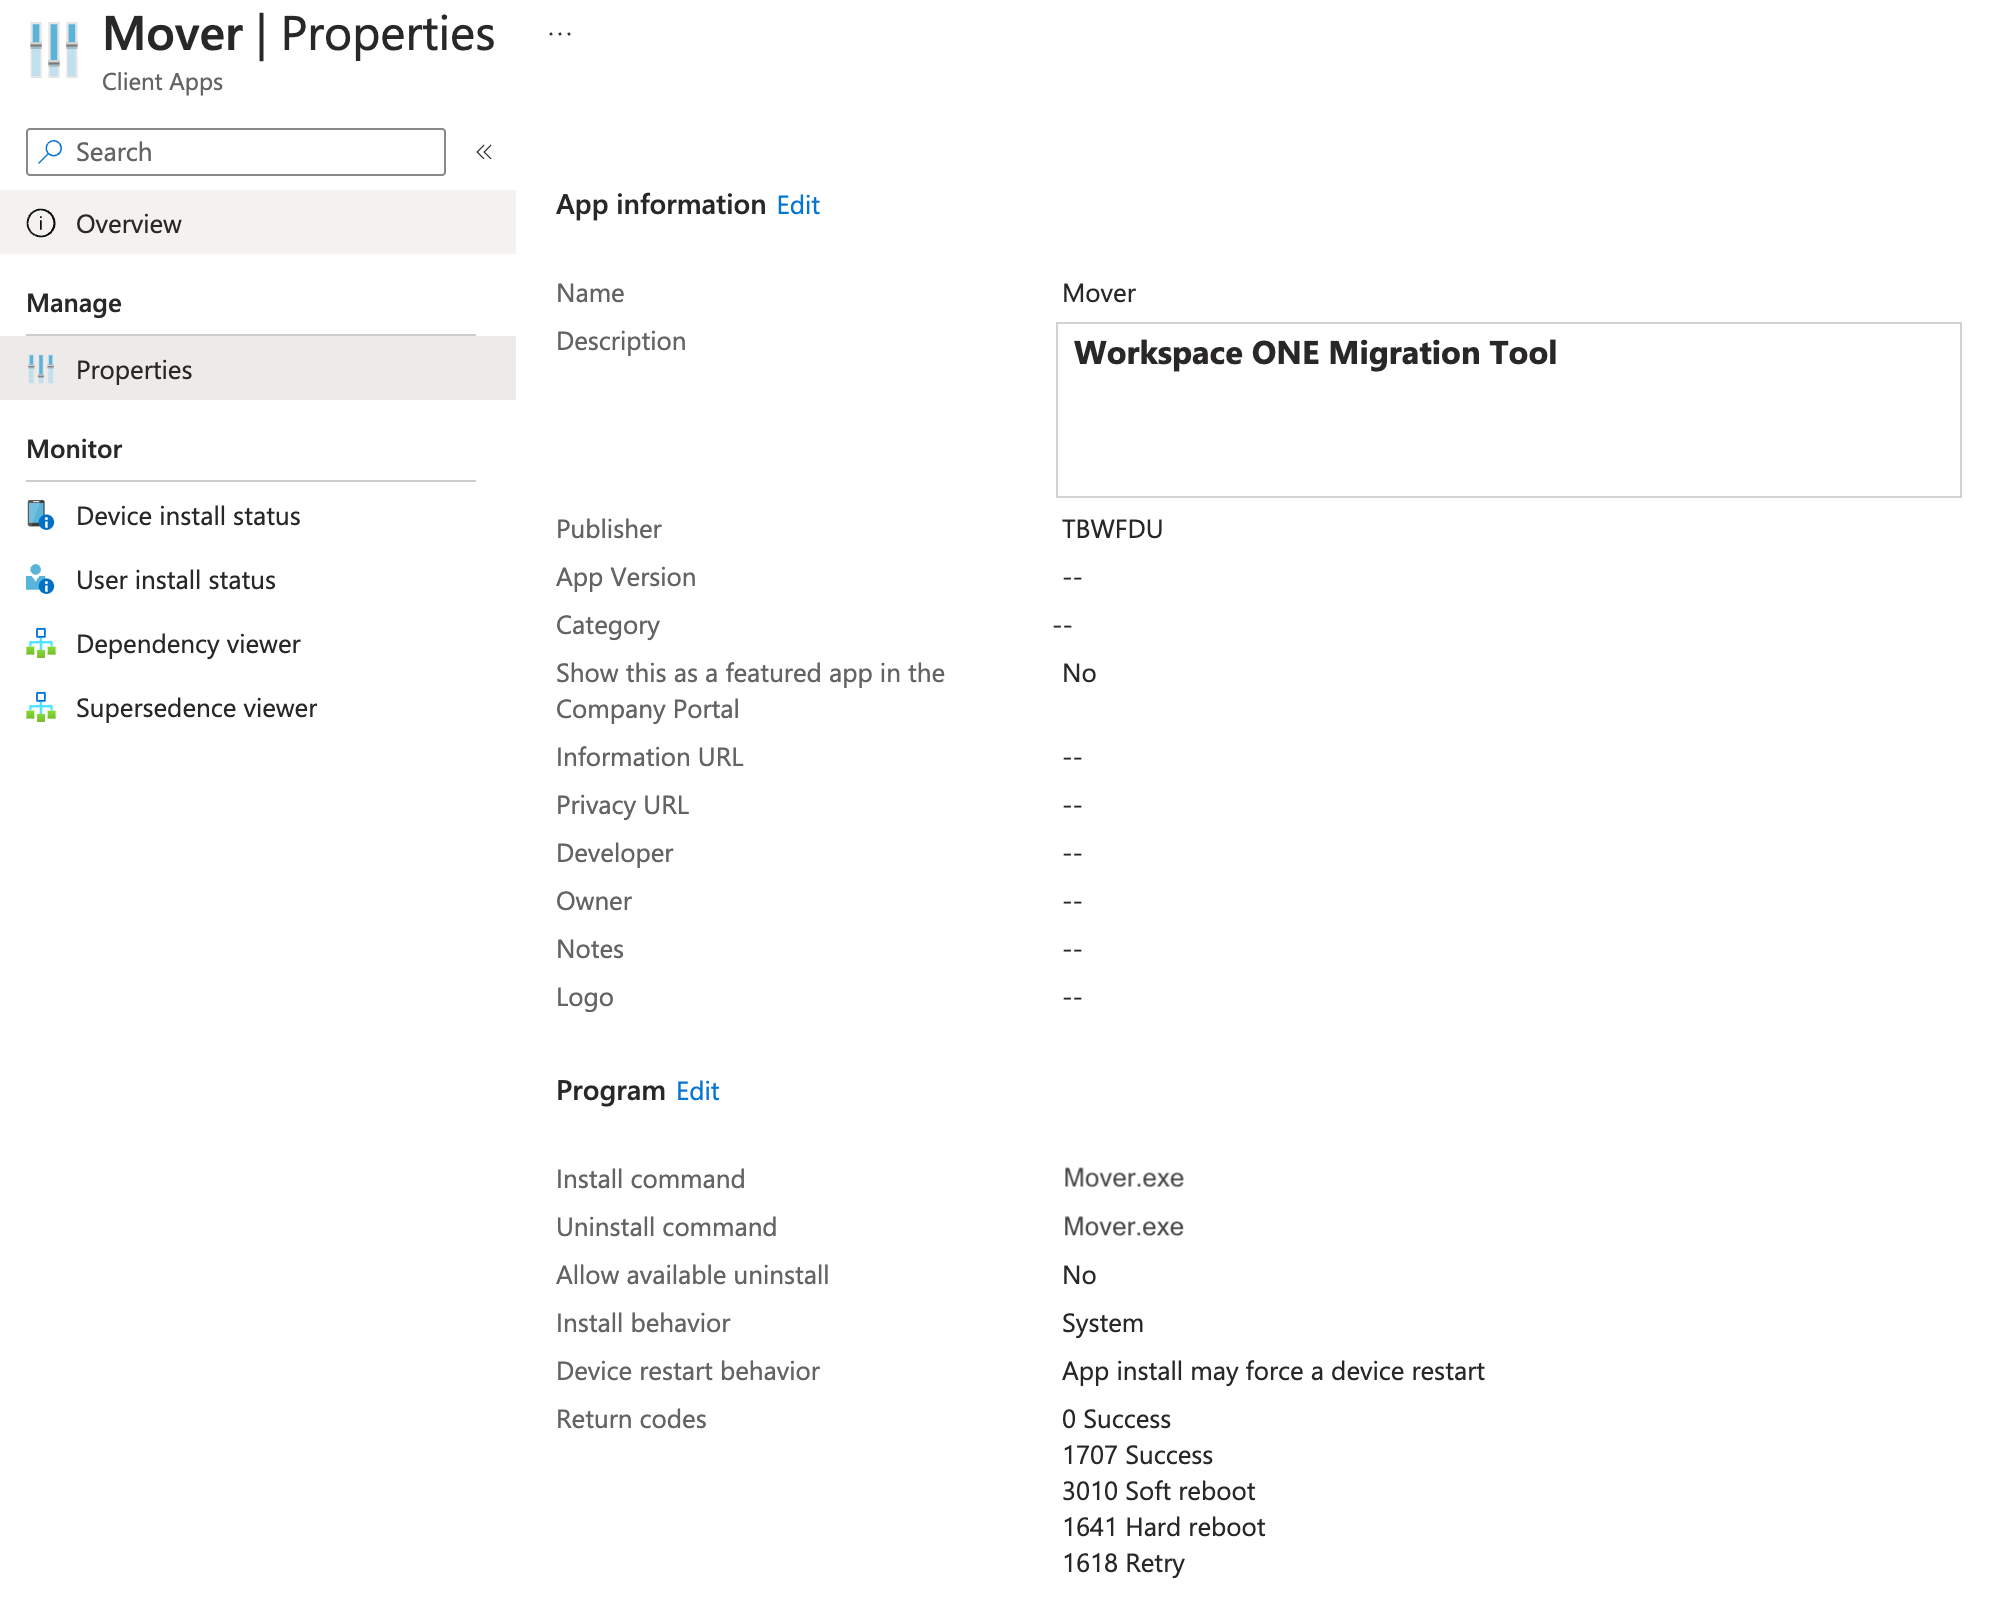Open Device install status page
This screenshot has width=2012, height=1600.
point(188,515)
